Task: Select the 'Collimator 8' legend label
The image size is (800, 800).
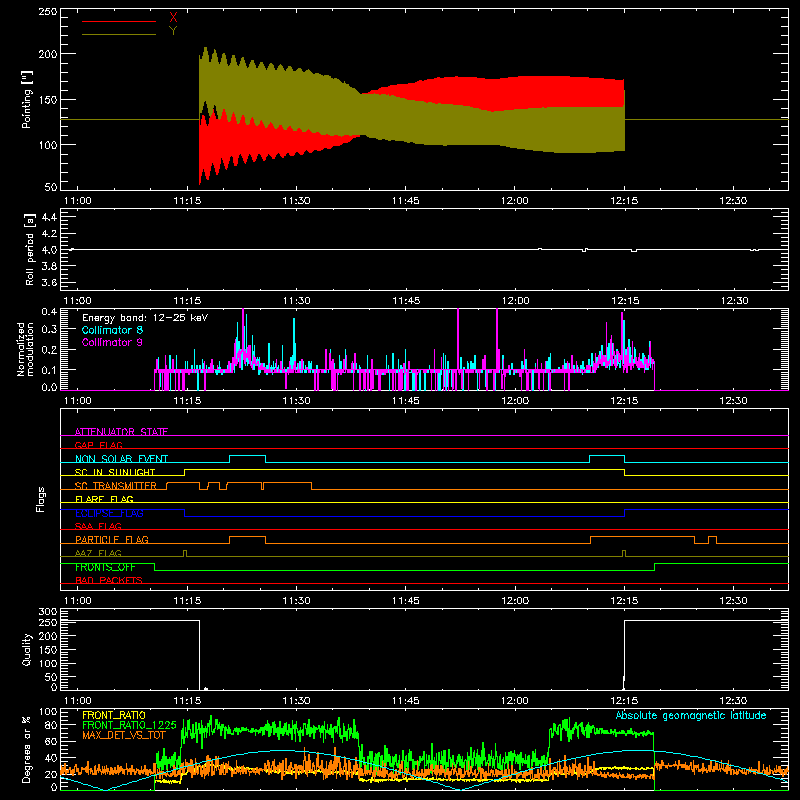Action: pyautogui.click(x=112, y=330)
